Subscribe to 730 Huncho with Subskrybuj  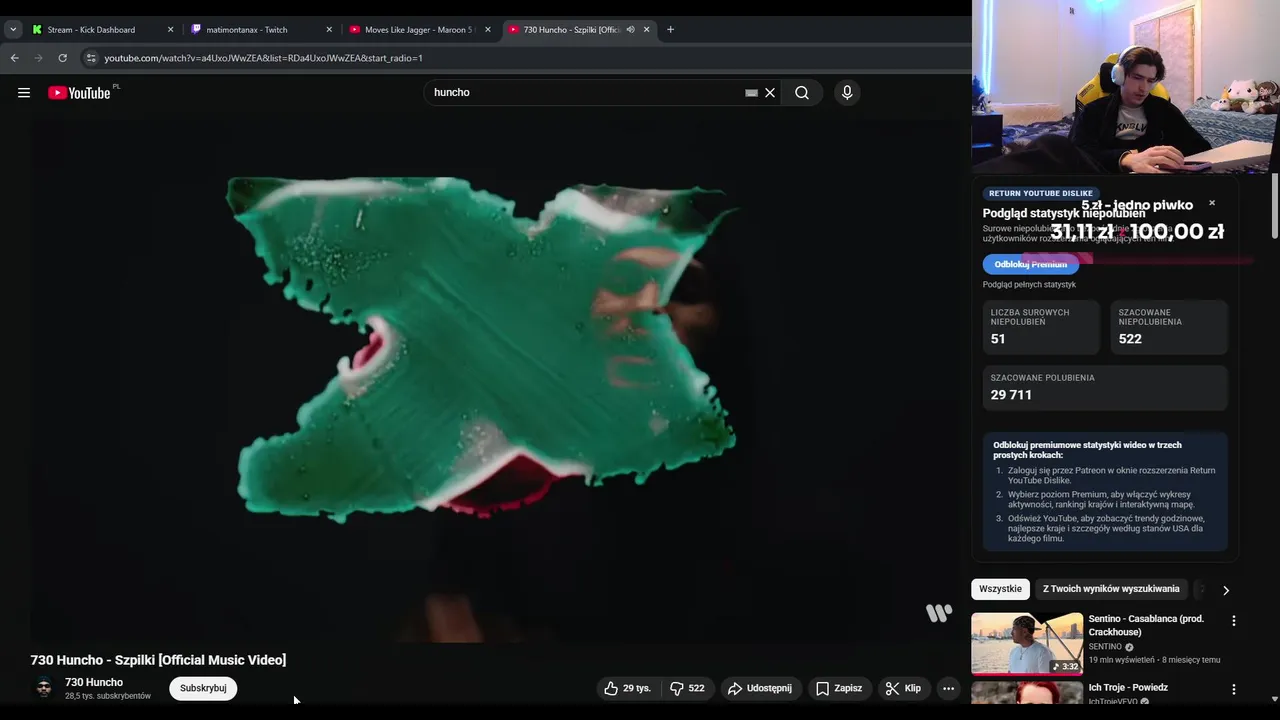pyautogui.click(x=203, y=688)
